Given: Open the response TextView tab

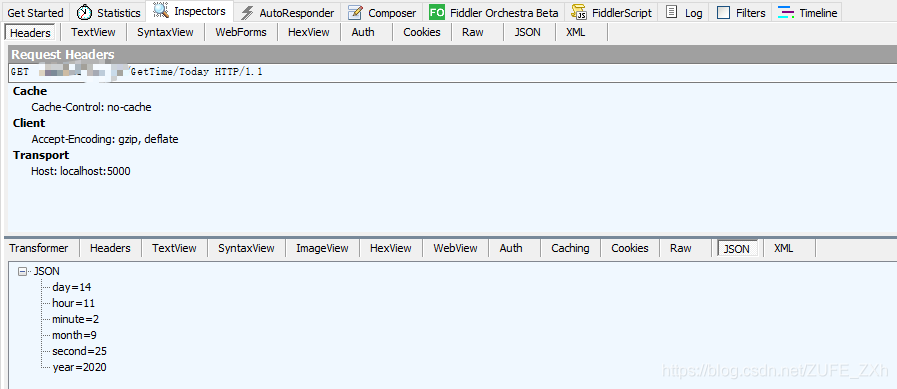Looking at the screenshot, I should coord(174,248).
